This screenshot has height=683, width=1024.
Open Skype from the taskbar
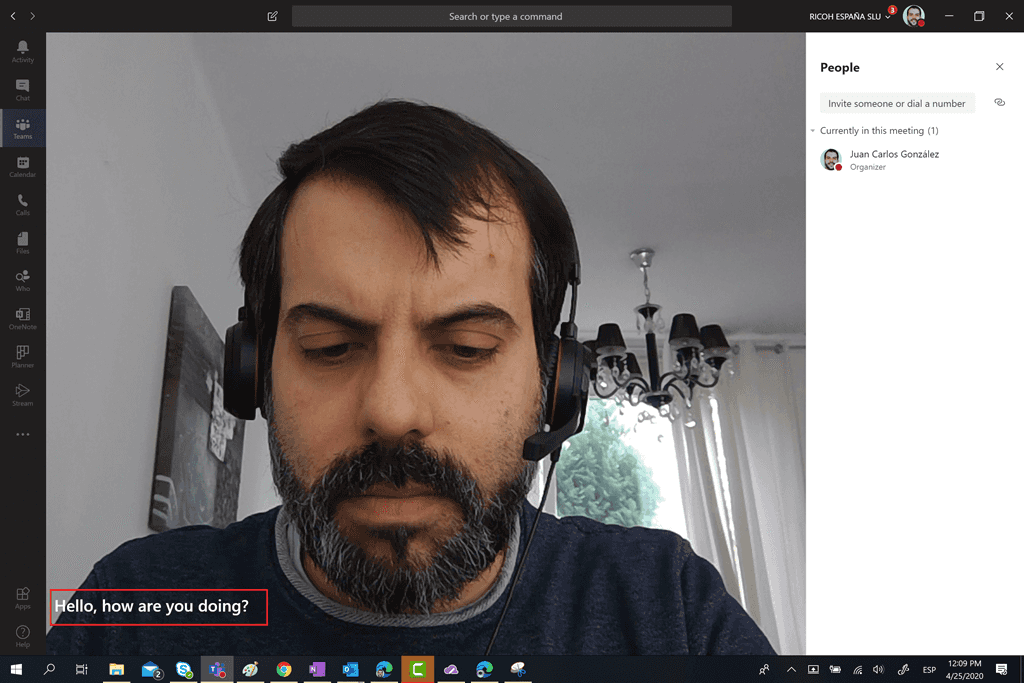click(x=184, y=669)
